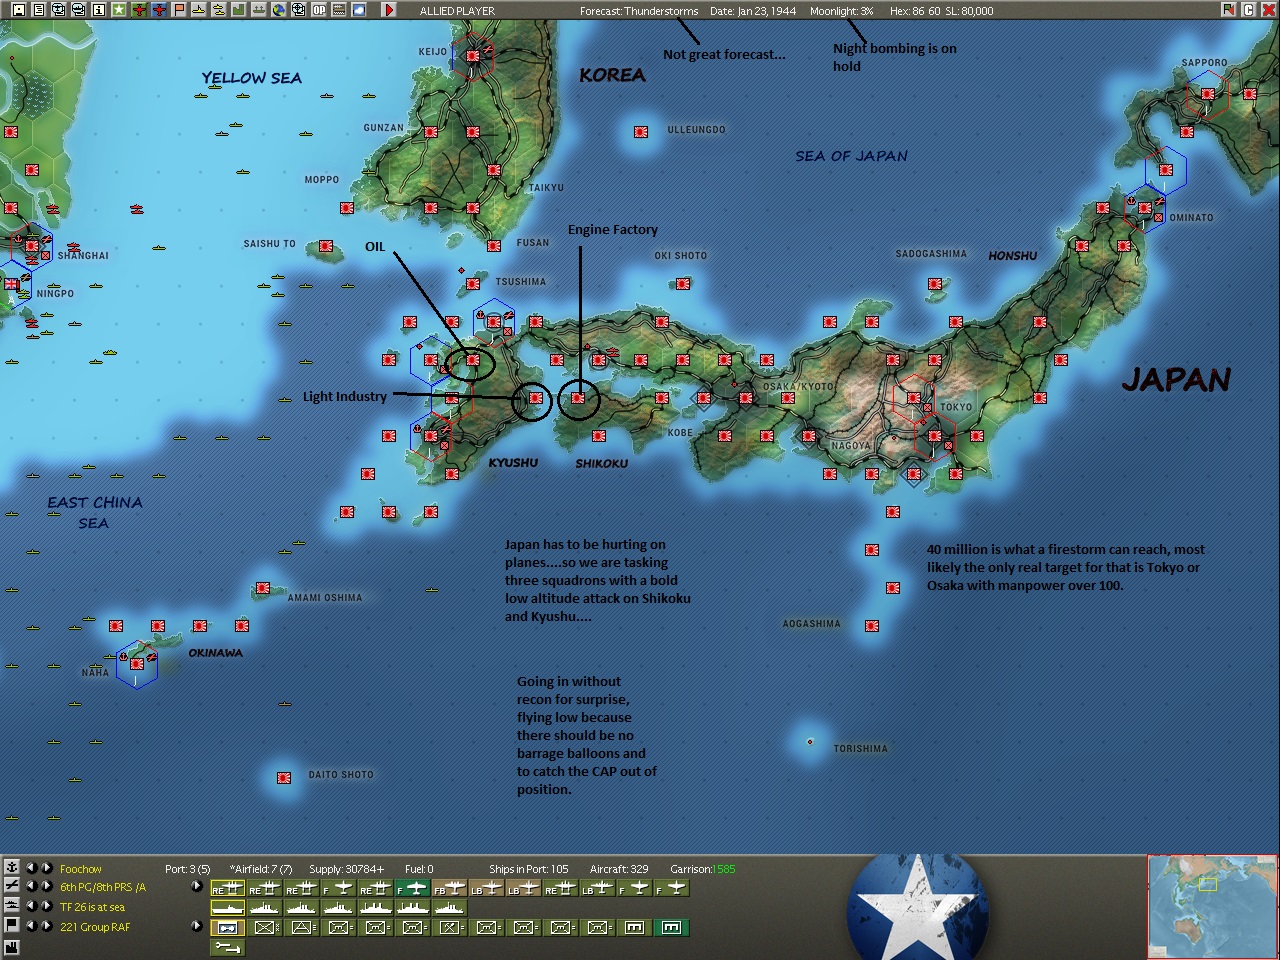Click the red plane icon on green background

point(138,10)
